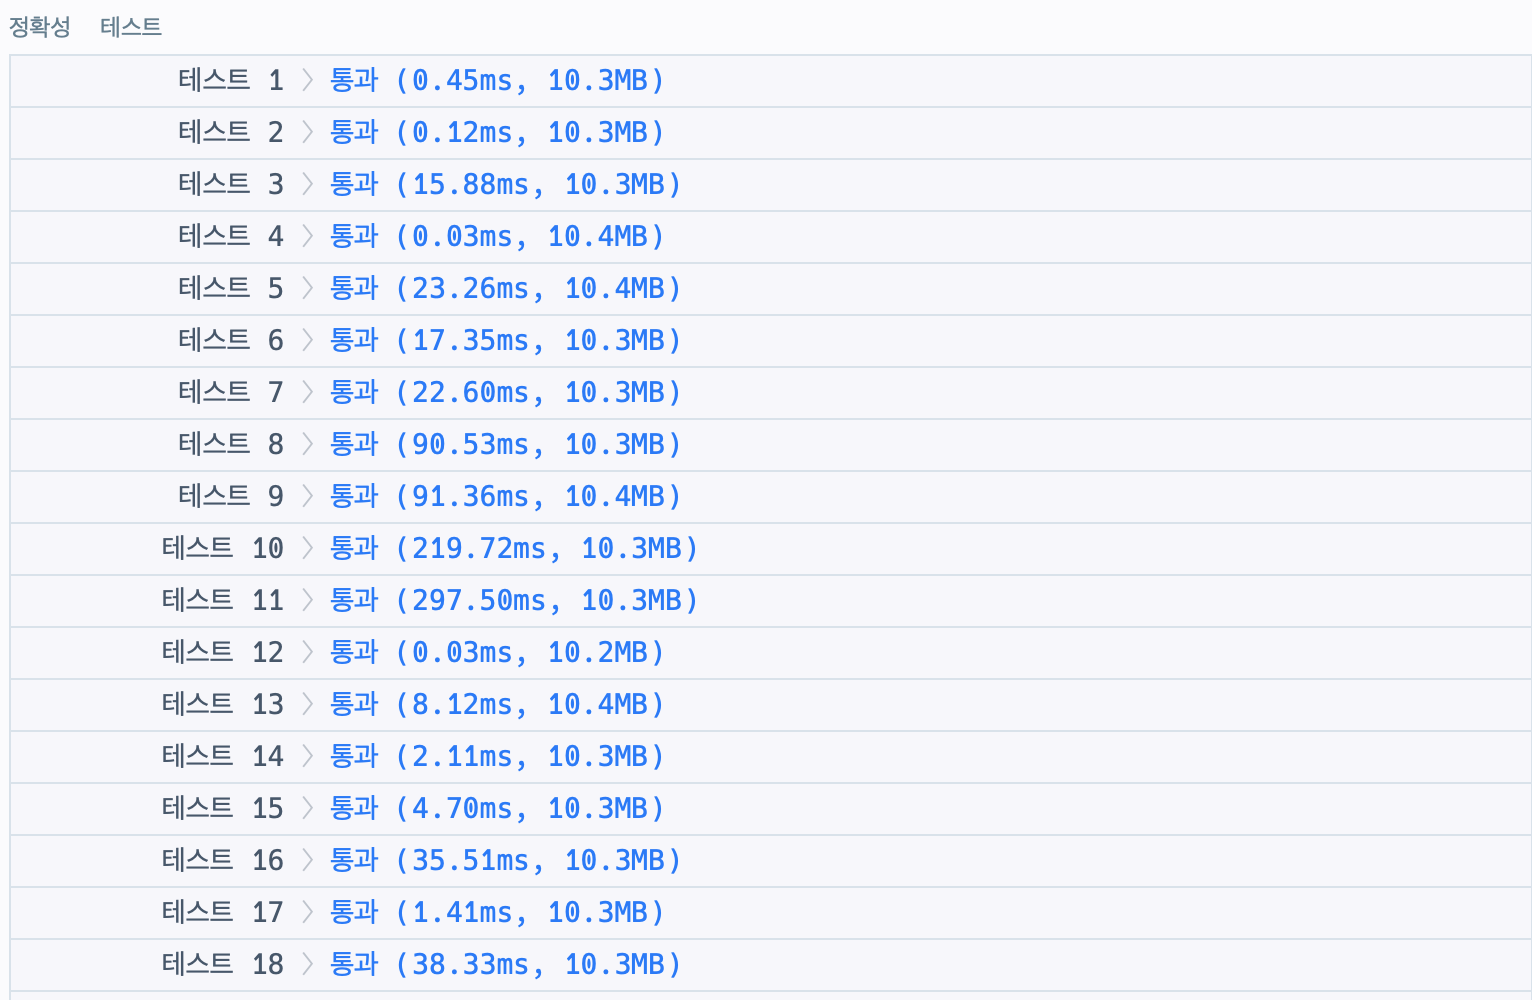The image size is (1532, 1000).
Task: Click the chevron beside 테스트 9
Action: [308, 496]
